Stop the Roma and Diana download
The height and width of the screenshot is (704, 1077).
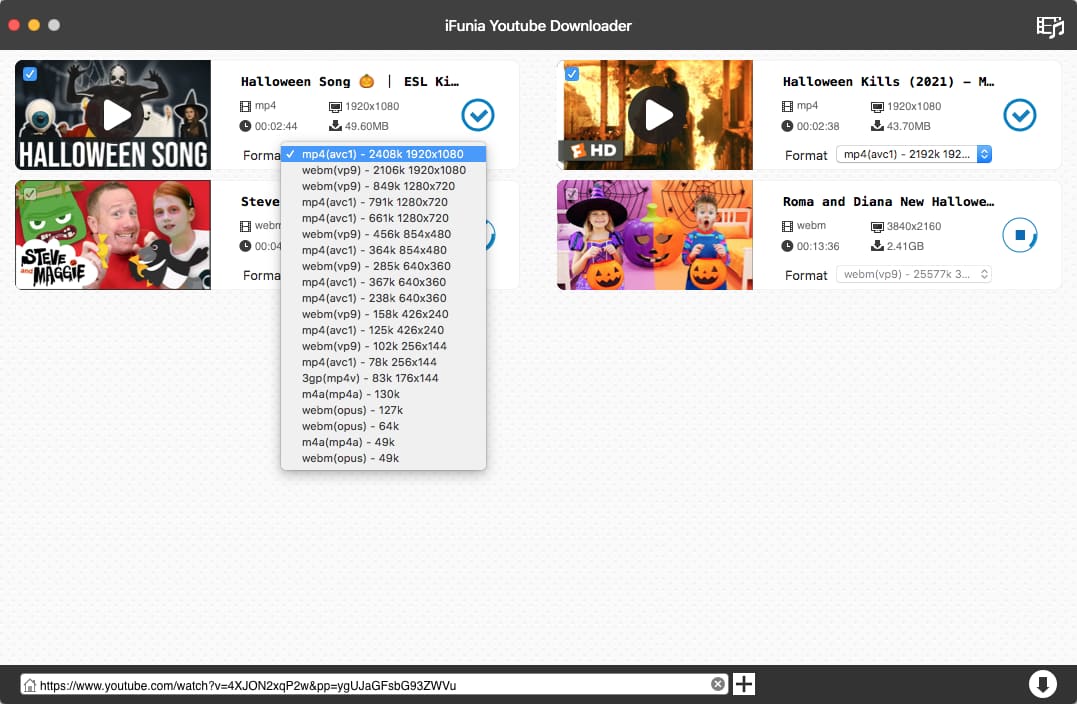[1020, 235]
